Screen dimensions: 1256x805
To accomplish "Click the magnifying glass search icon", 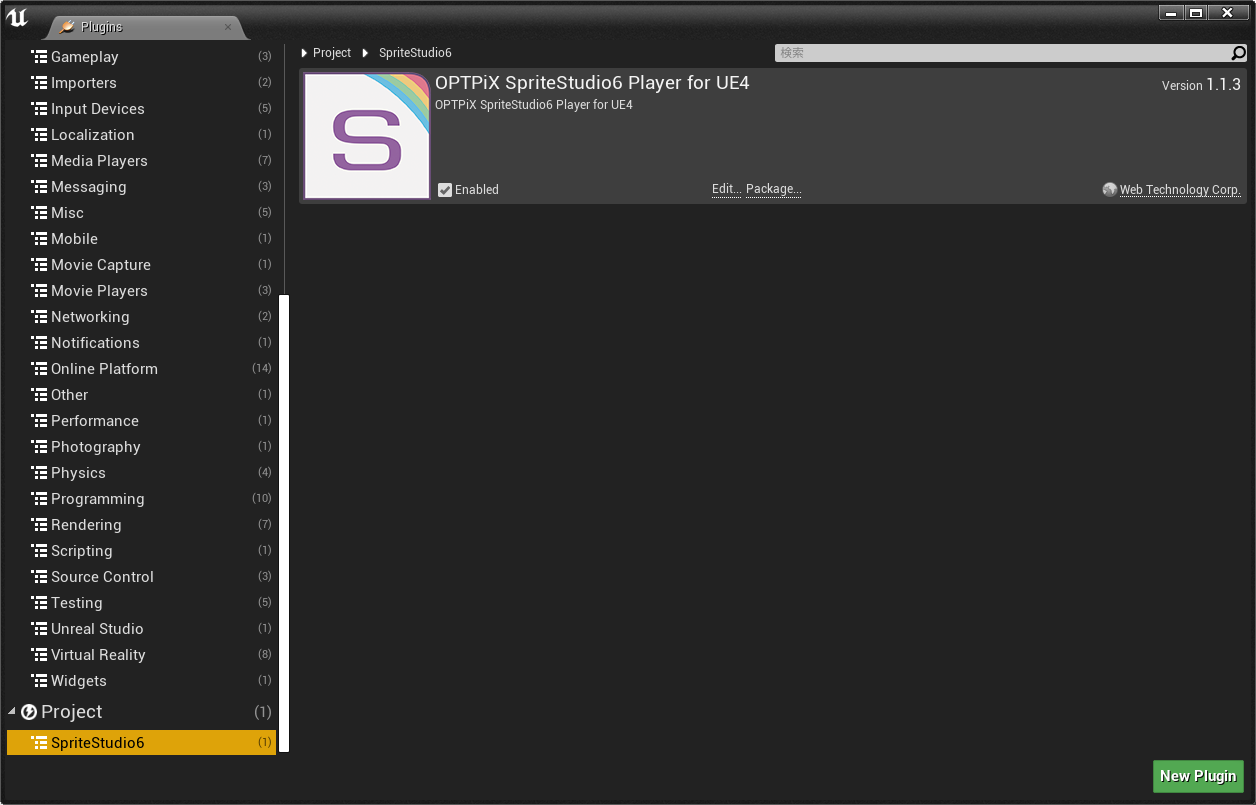I will pos(1238,53).
